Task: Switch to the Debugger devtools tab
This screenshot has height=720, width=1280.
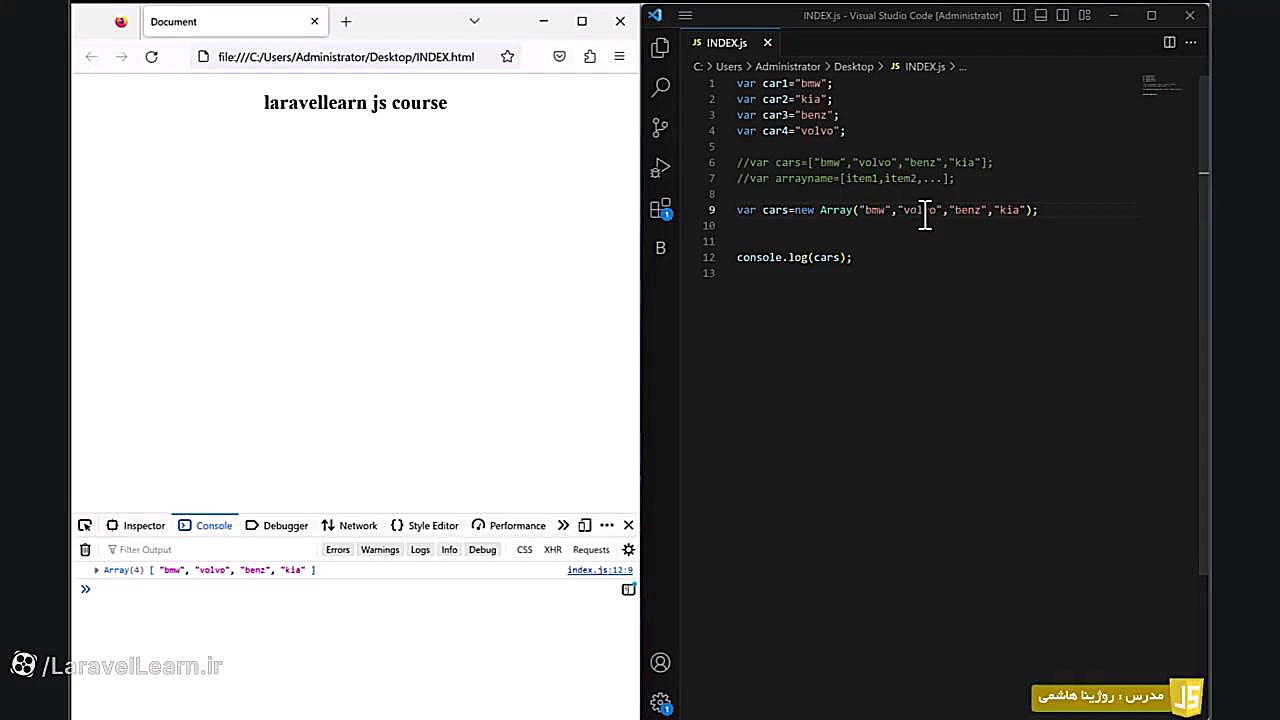Action: point(277,525)
